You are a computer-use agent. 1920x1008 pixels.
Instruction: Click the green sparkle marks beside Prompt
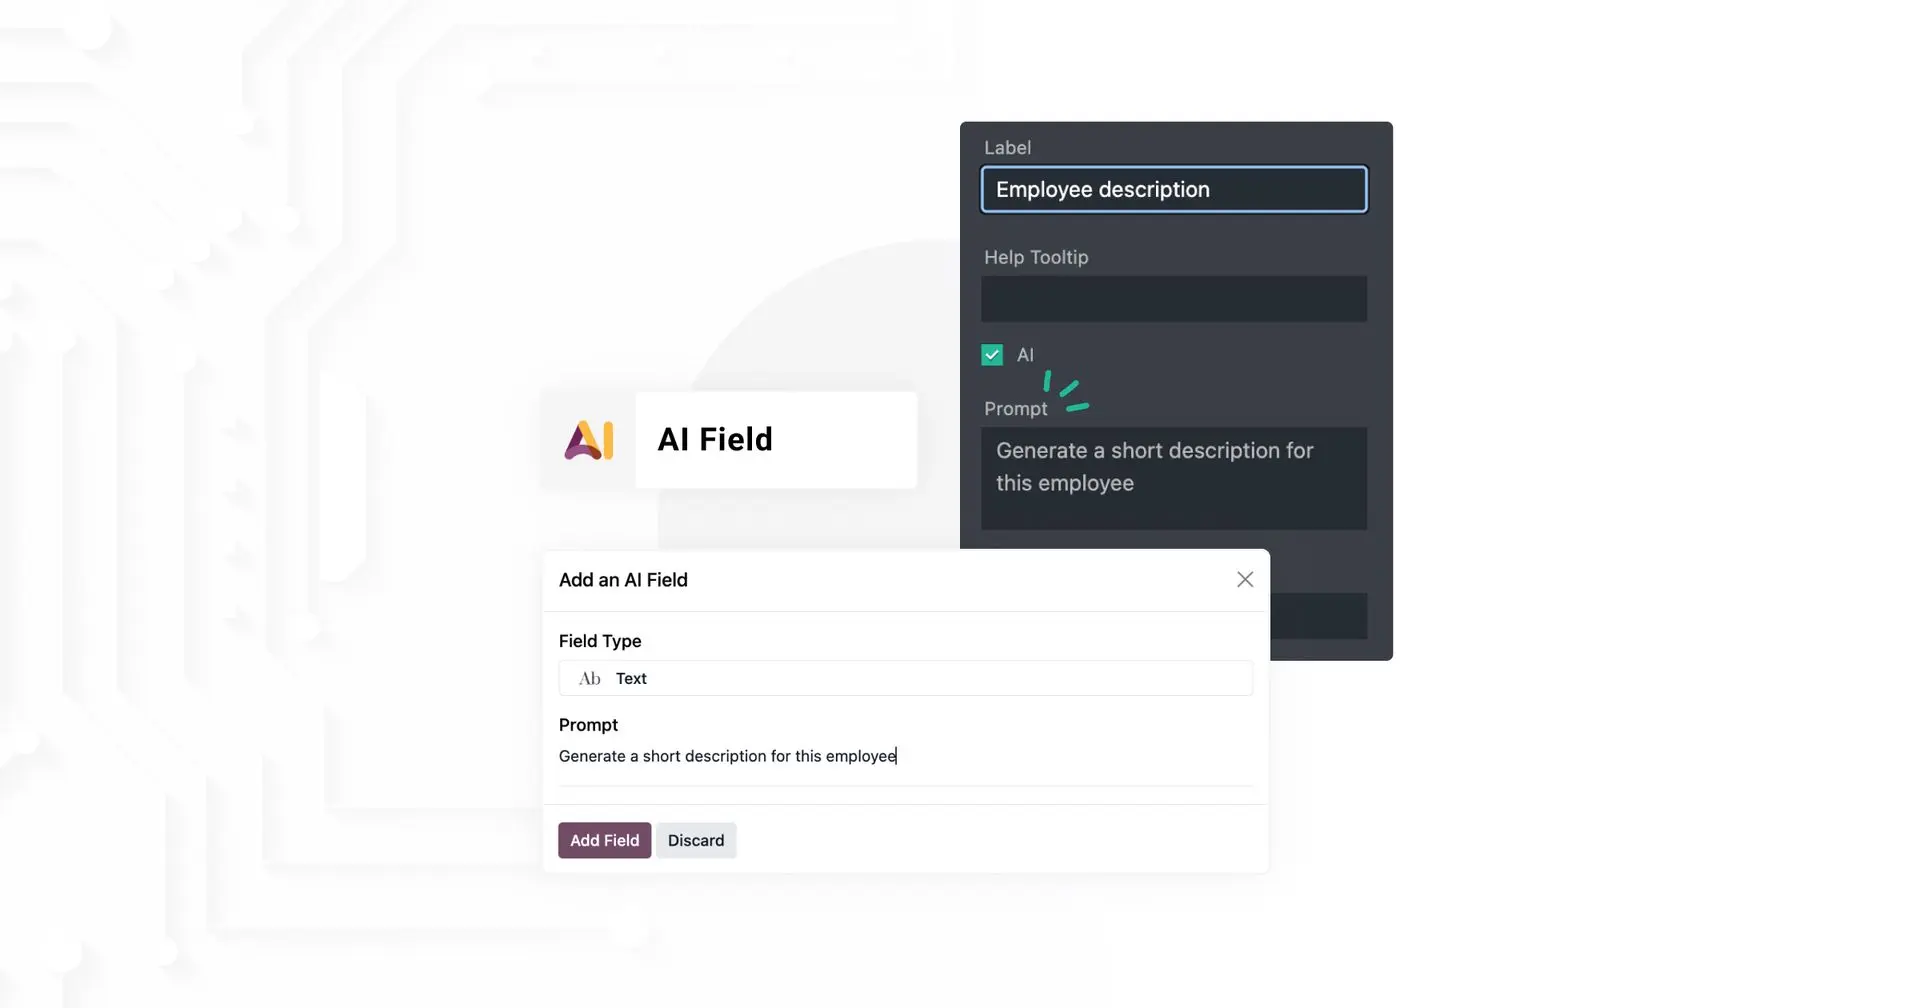pos(1066,391)
